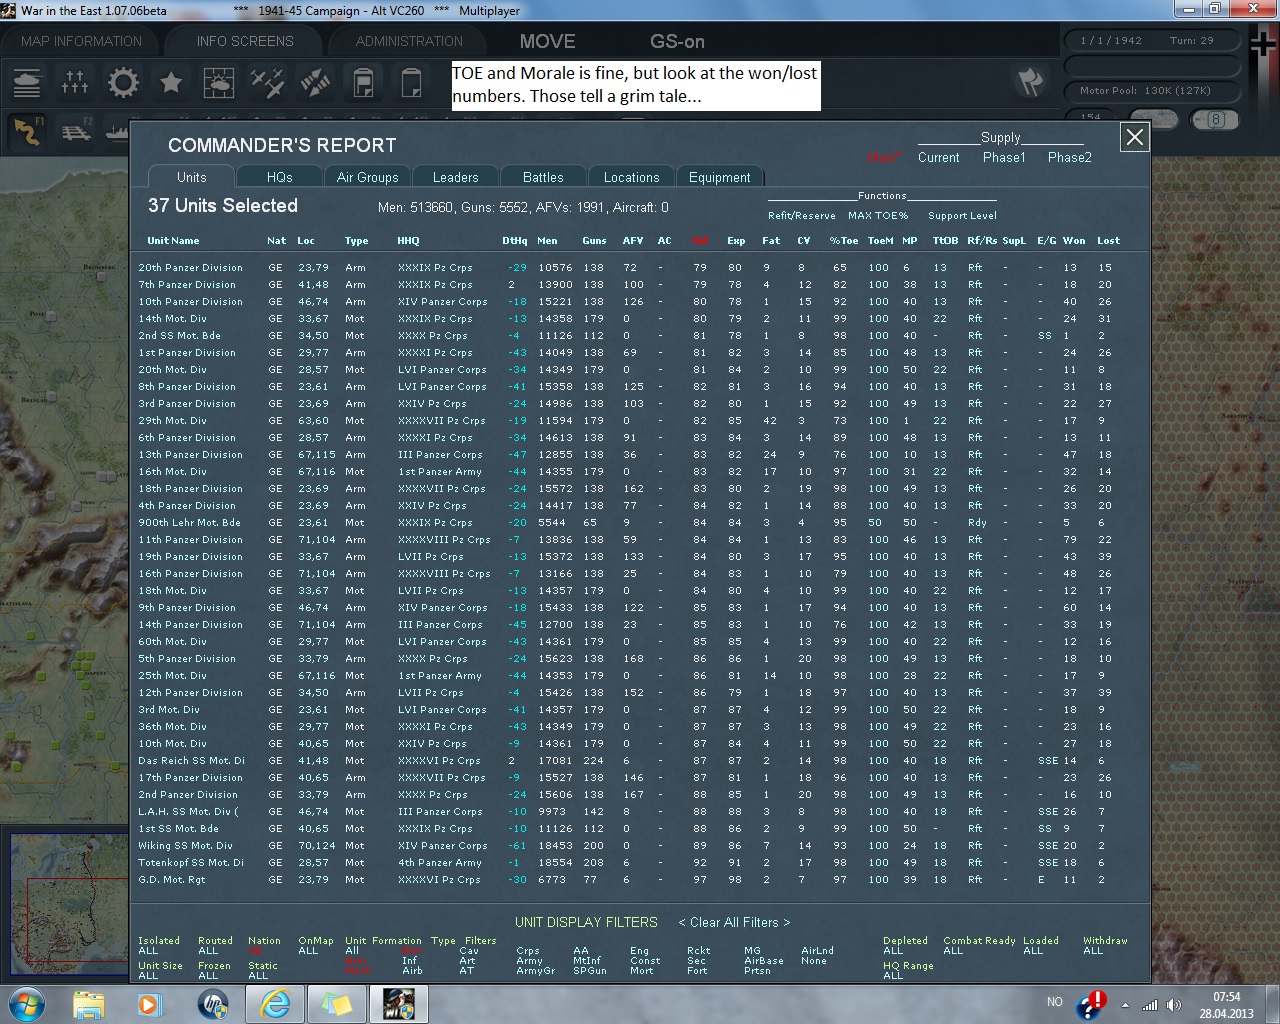
Task: Select Phase1 under Supply
Action: [x=1004, y=157]
